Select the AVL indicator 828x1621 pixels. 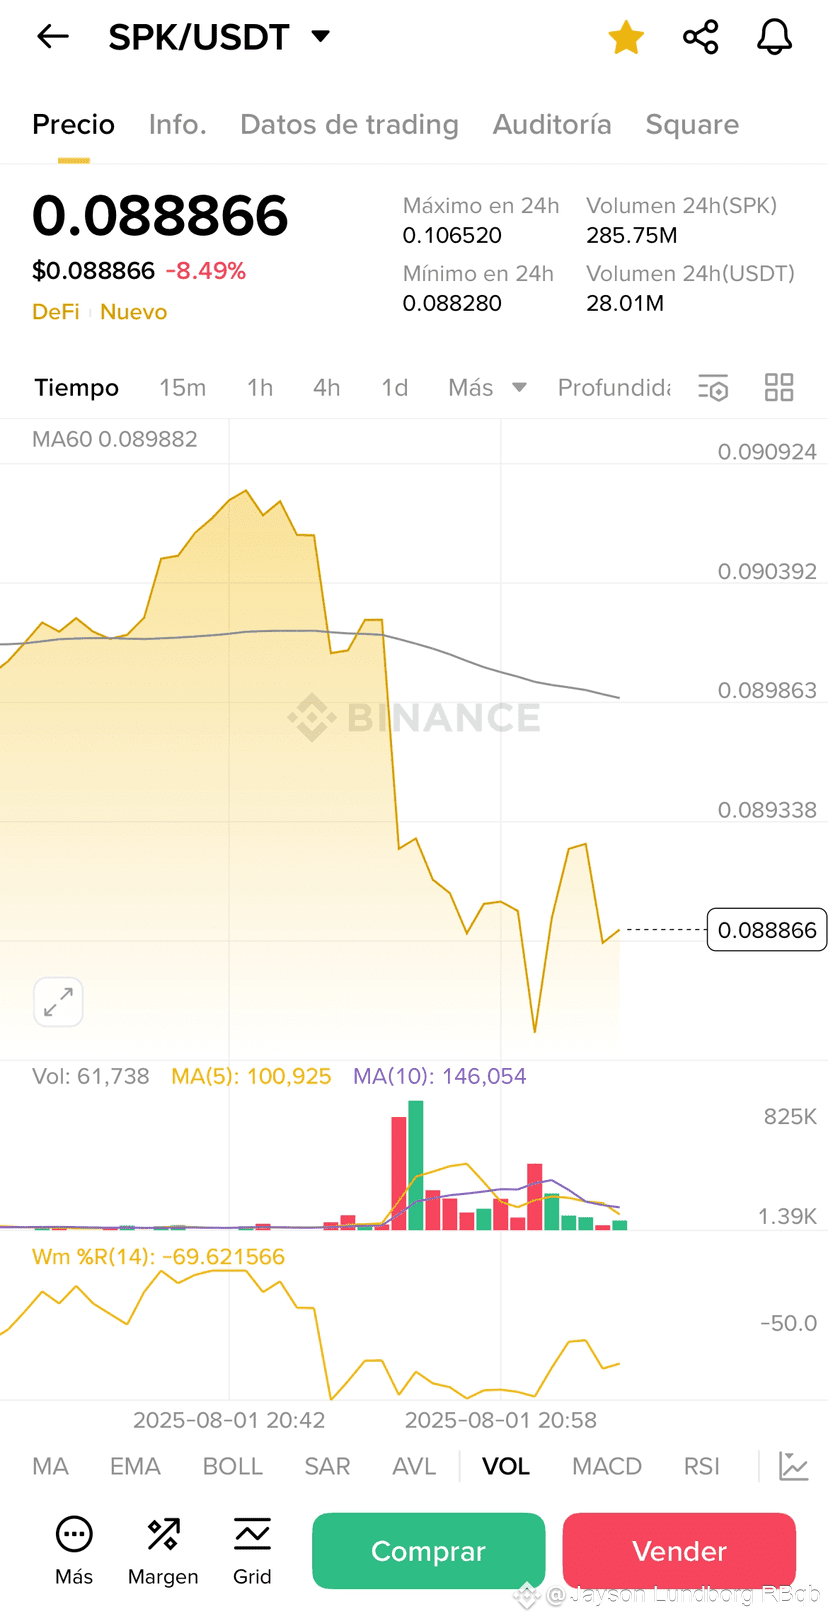(414, 1466)
